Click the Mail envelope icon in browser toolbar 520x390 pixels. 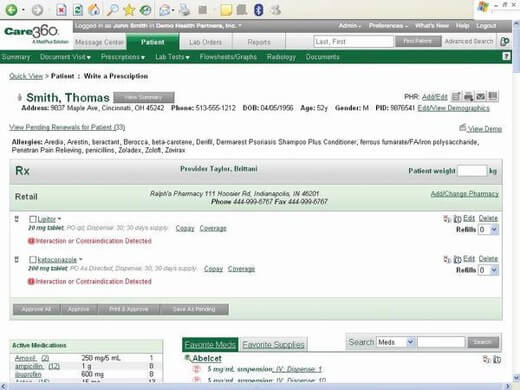(x=165, y=10)
